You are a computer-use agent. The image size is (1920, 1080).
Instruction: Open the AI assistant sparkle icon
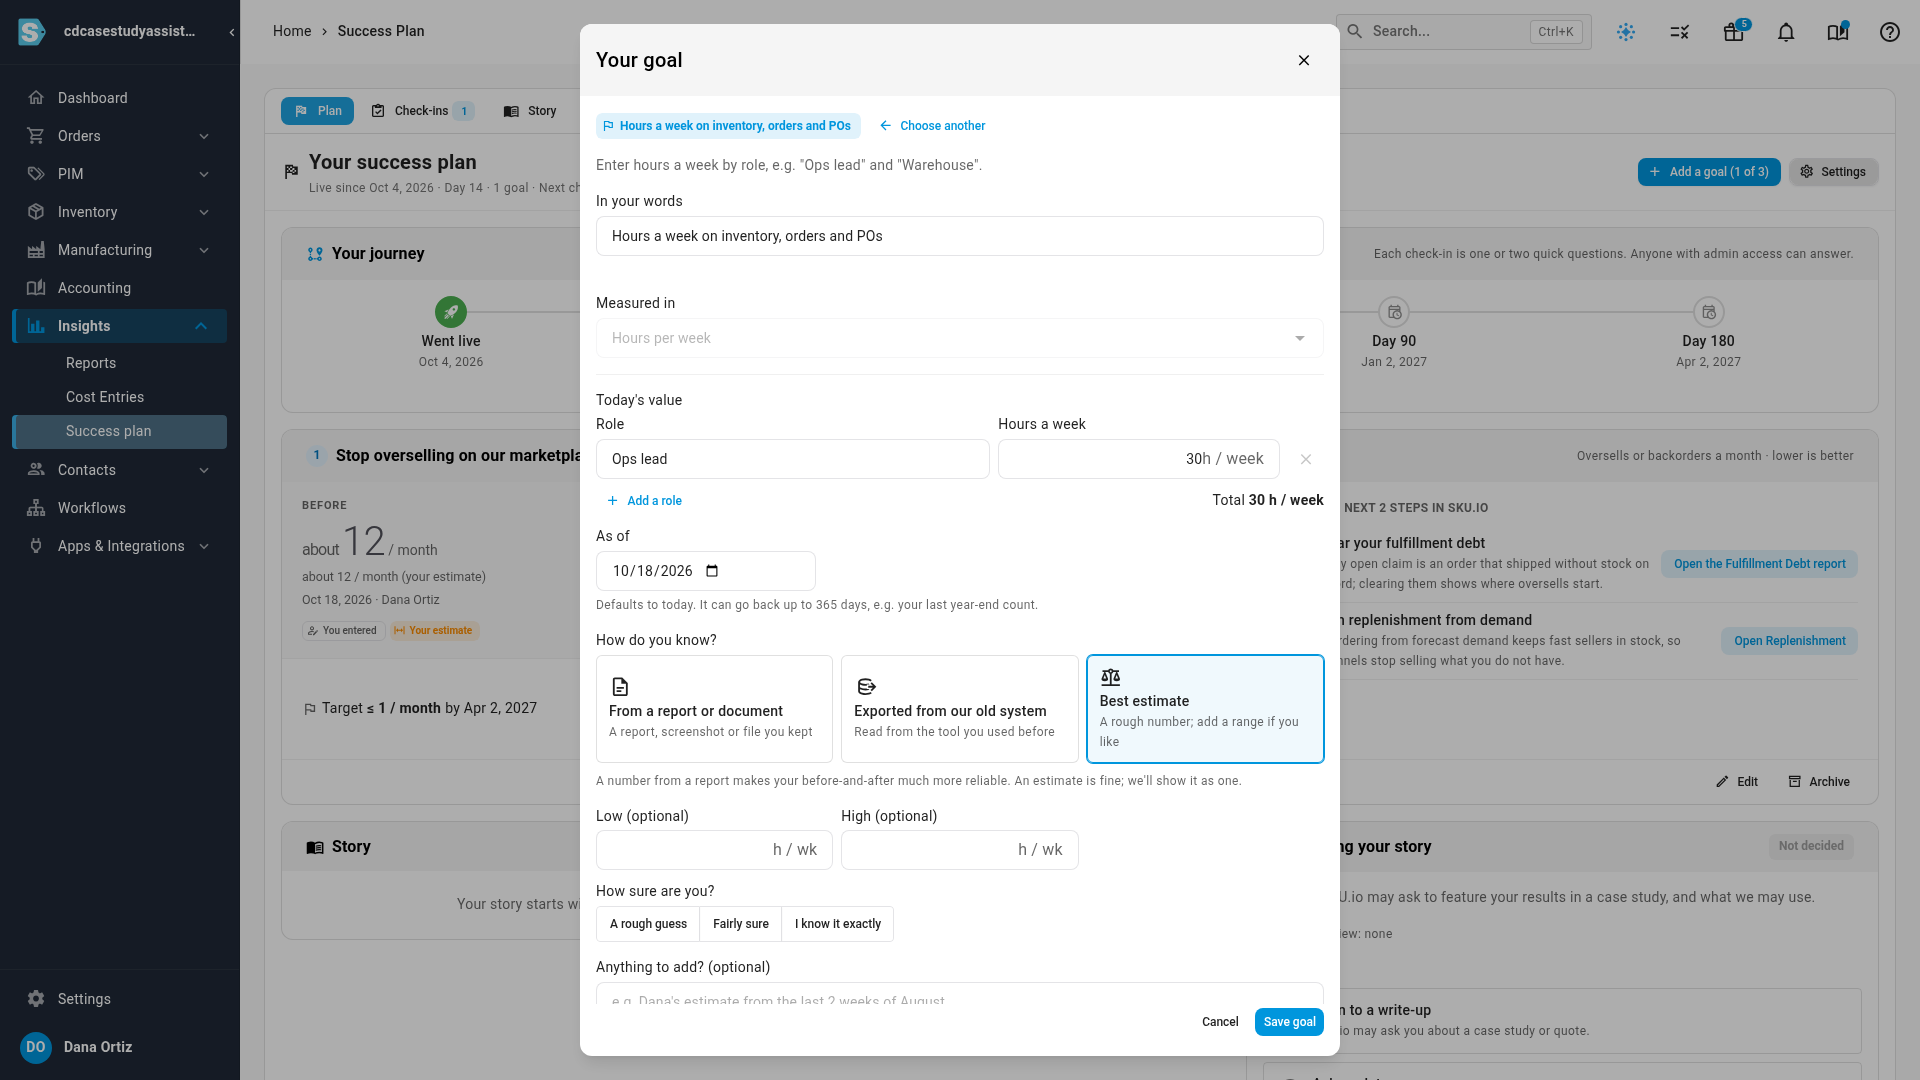1626,32
